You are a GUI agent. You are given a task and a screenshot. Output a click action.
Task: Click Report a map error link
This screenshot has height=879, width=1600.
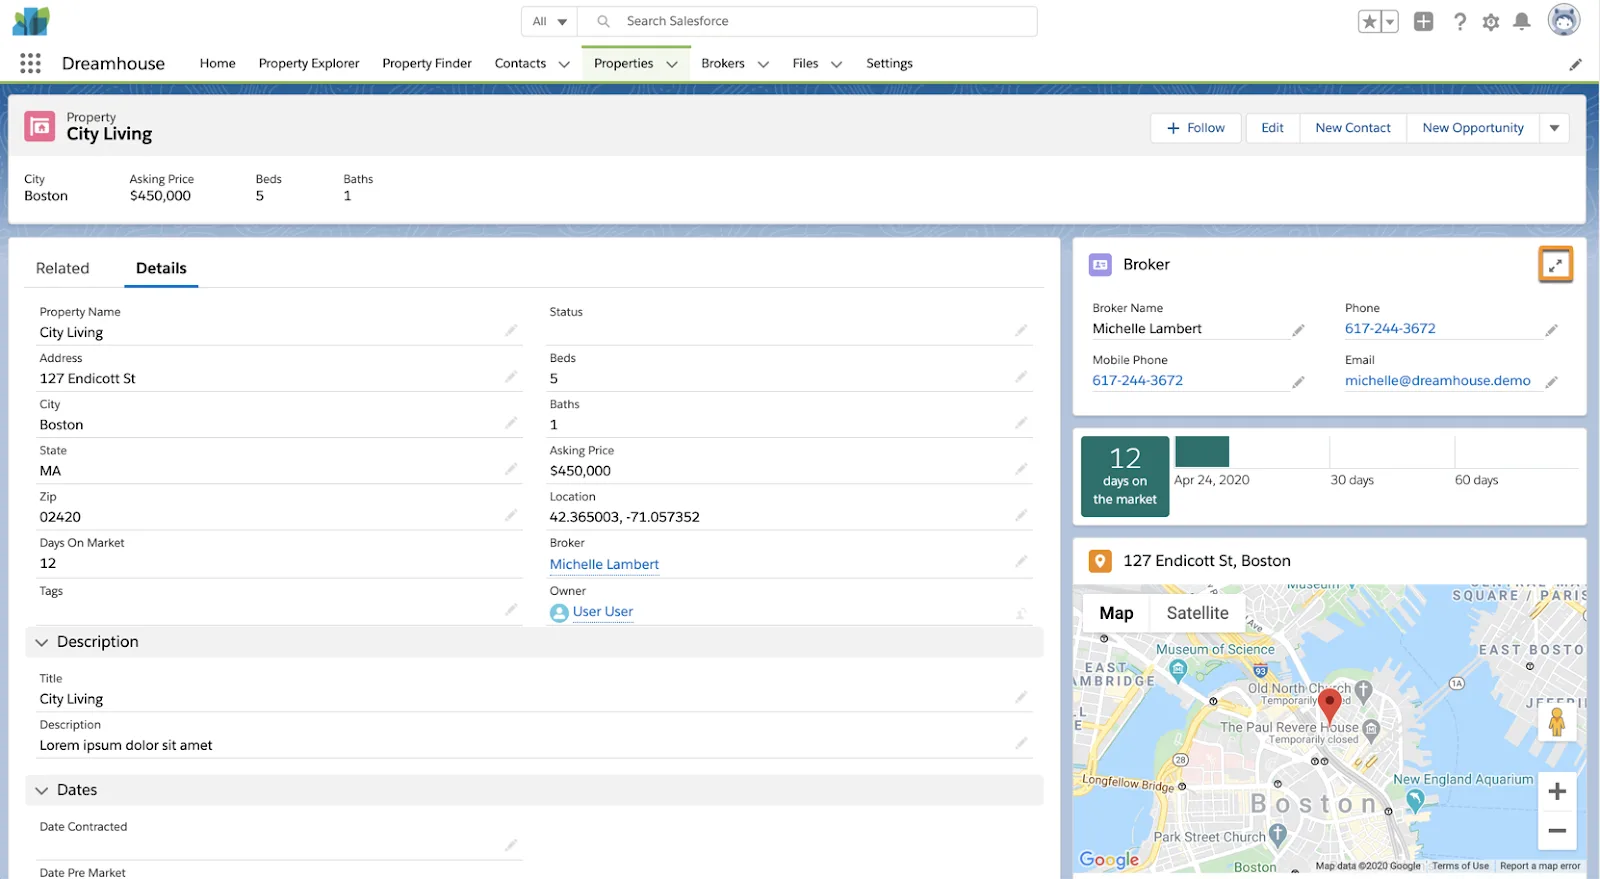click(x=1540, y=866)
